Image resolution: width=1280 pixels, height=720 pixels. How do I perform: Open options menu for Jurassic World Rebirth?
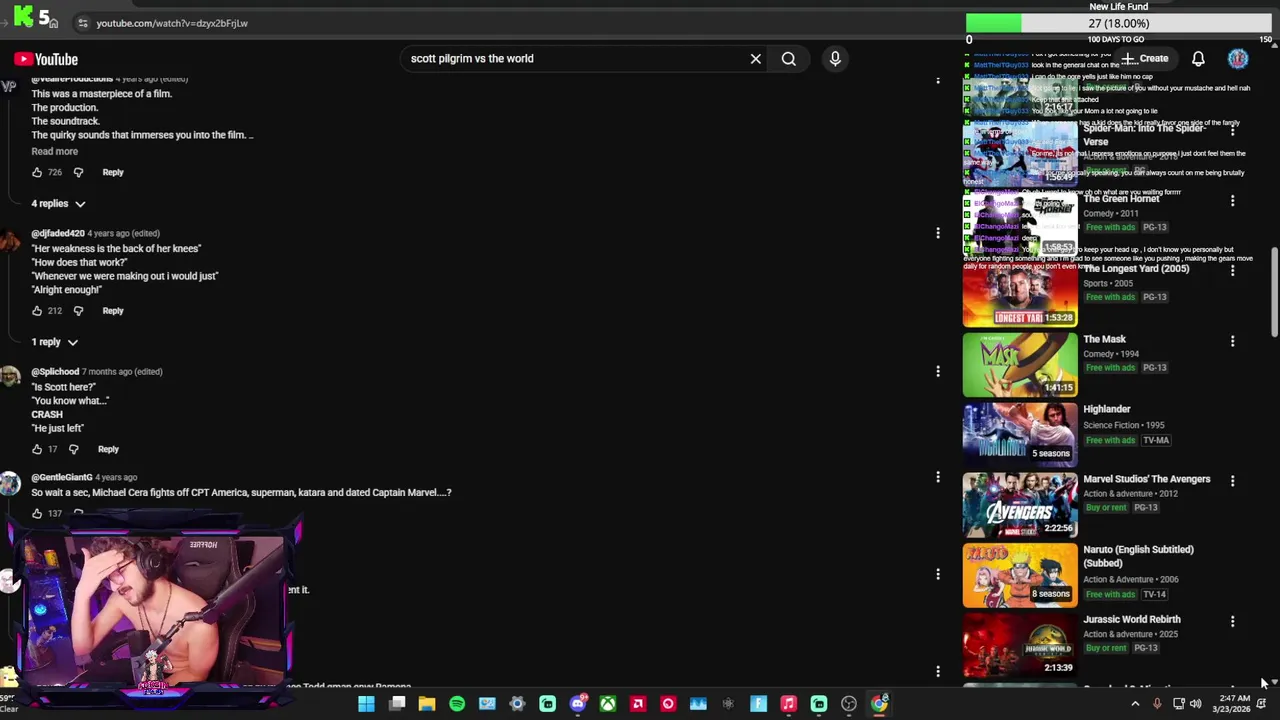[x=1232, y=621]
